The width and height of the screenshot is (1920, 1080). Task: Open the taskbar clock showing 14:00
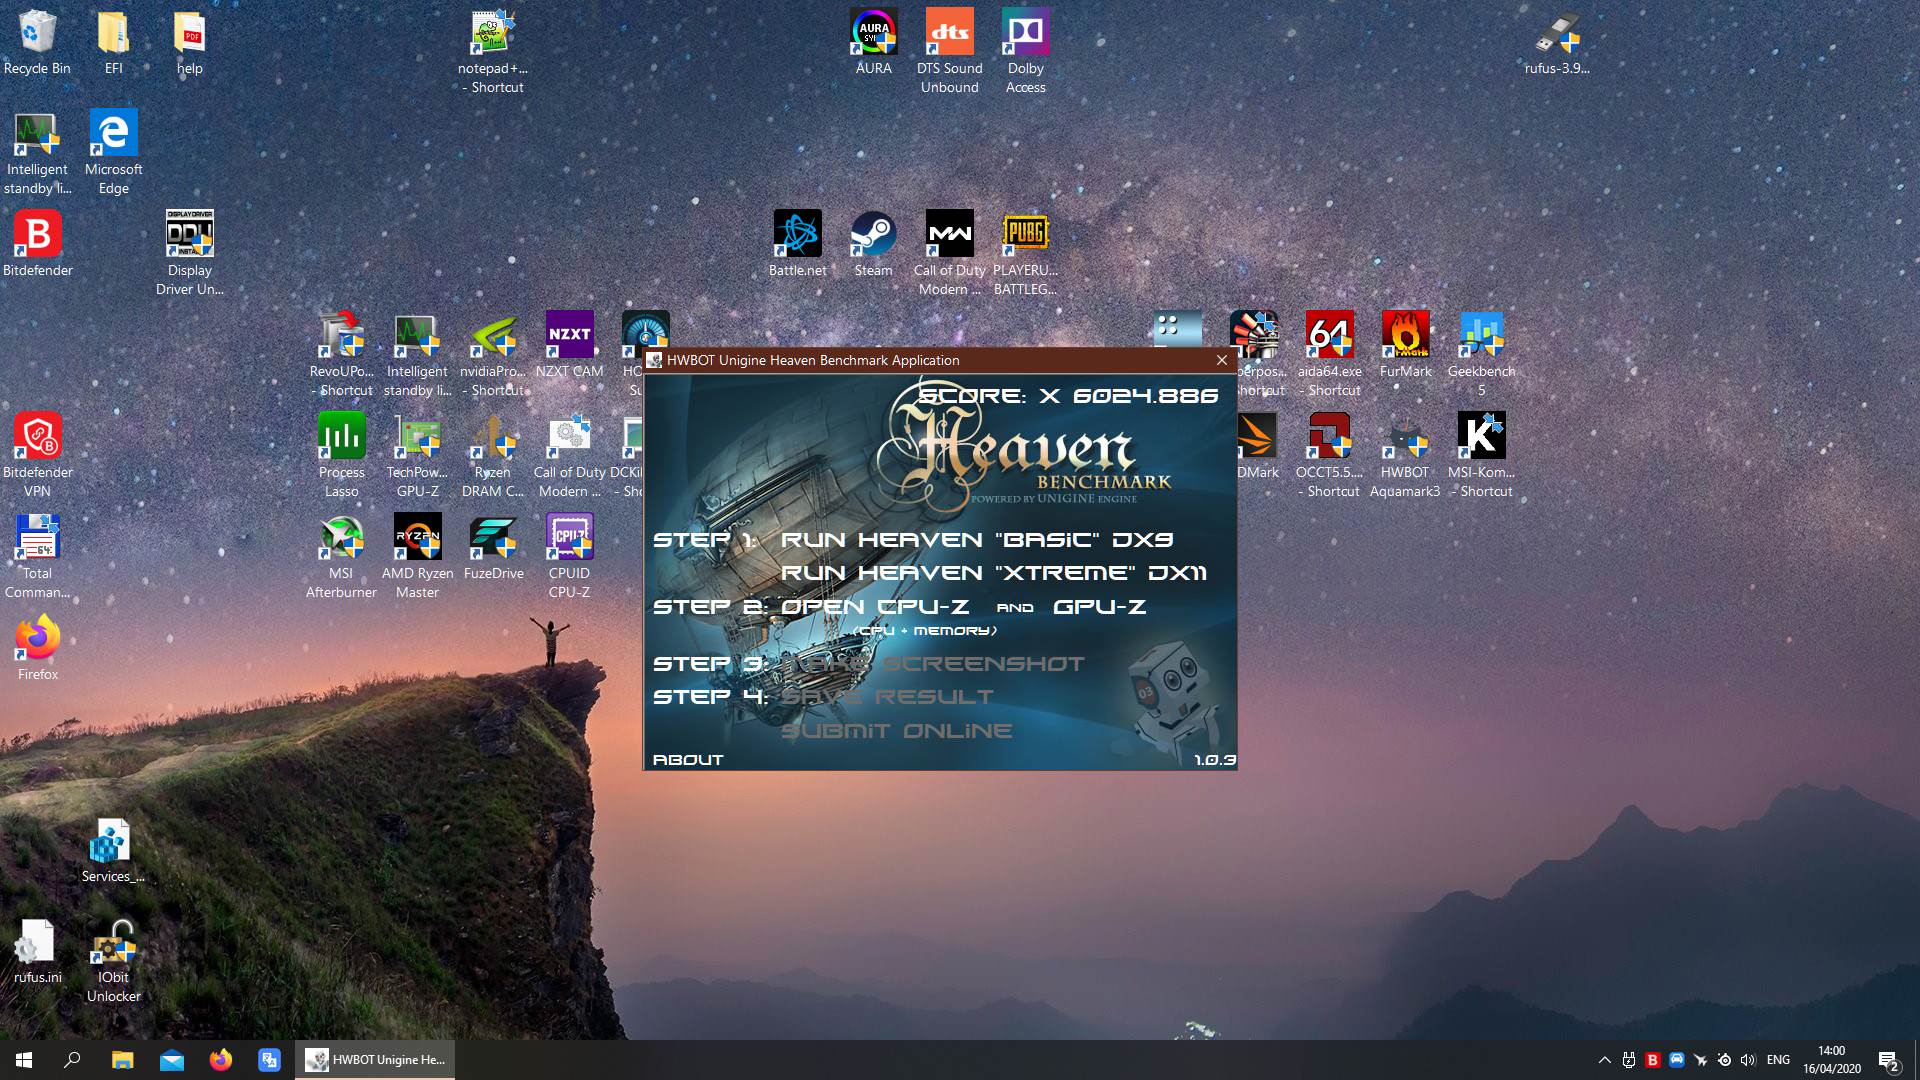pyautogui.click(x=1832, y=1060)
